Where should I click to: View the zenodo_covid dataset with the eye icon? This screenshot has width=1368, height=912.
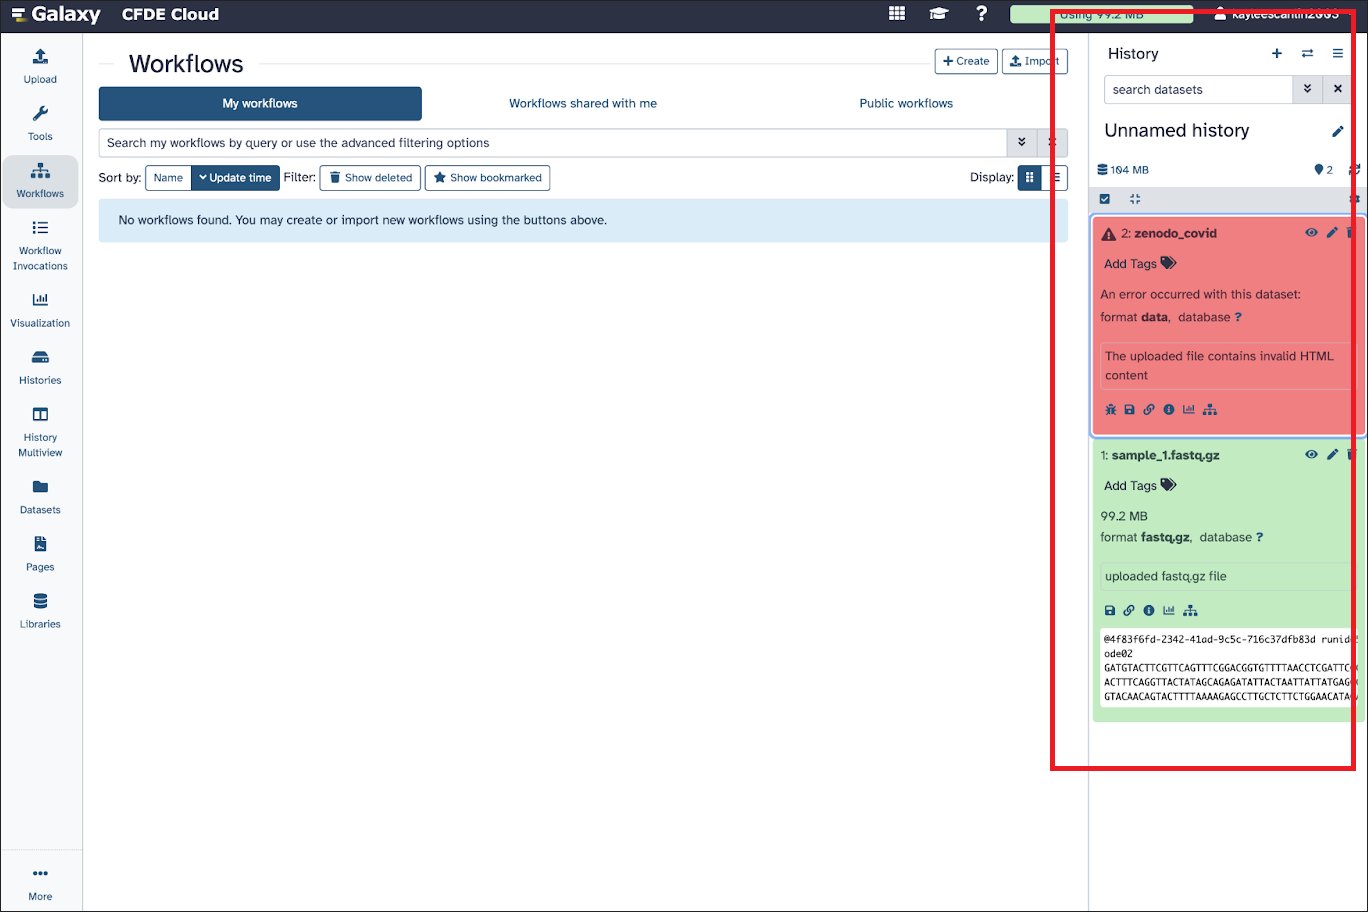(1311, 233)
